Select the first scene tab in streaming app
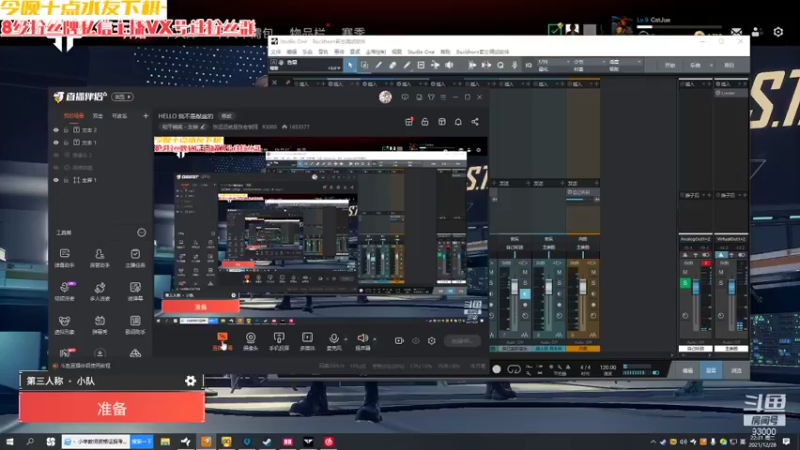The image size is (800, 450). (x=74, y=116)
